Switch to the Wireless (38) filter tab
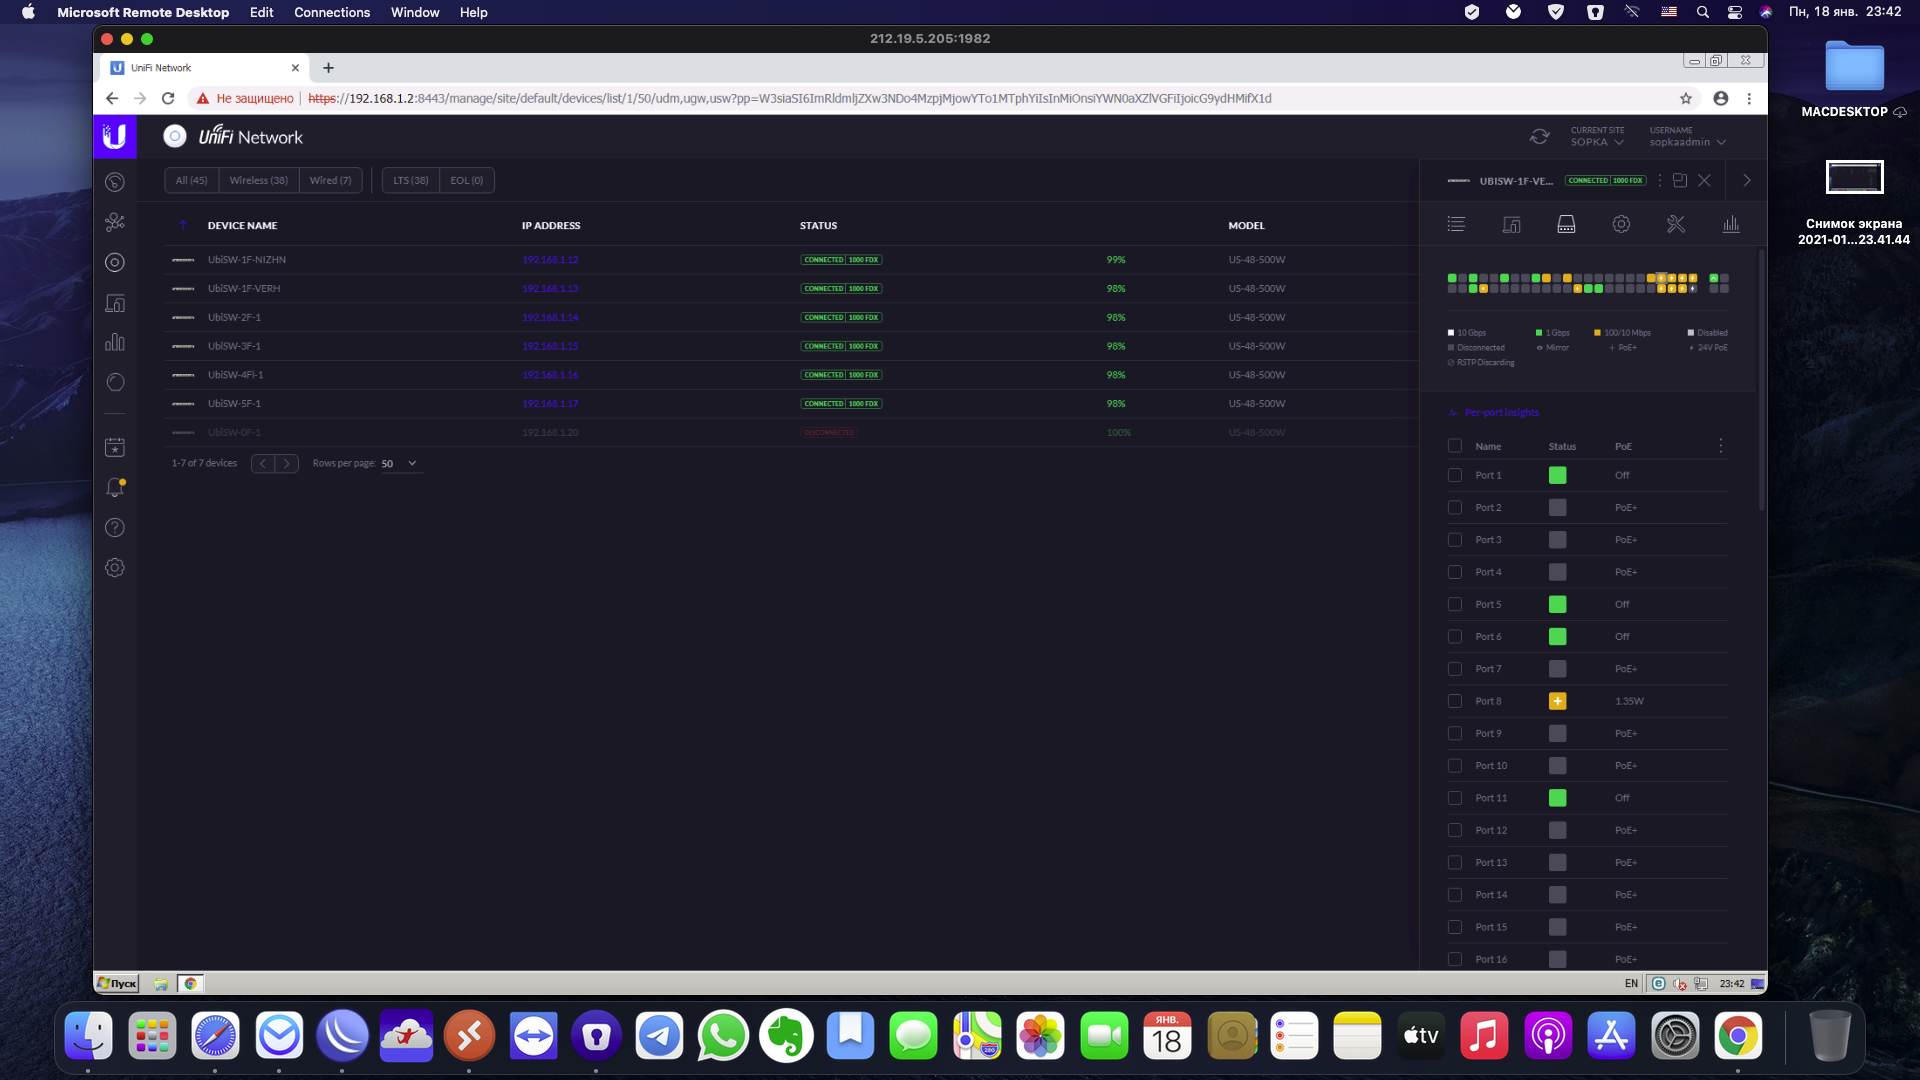 click(258, 181)
